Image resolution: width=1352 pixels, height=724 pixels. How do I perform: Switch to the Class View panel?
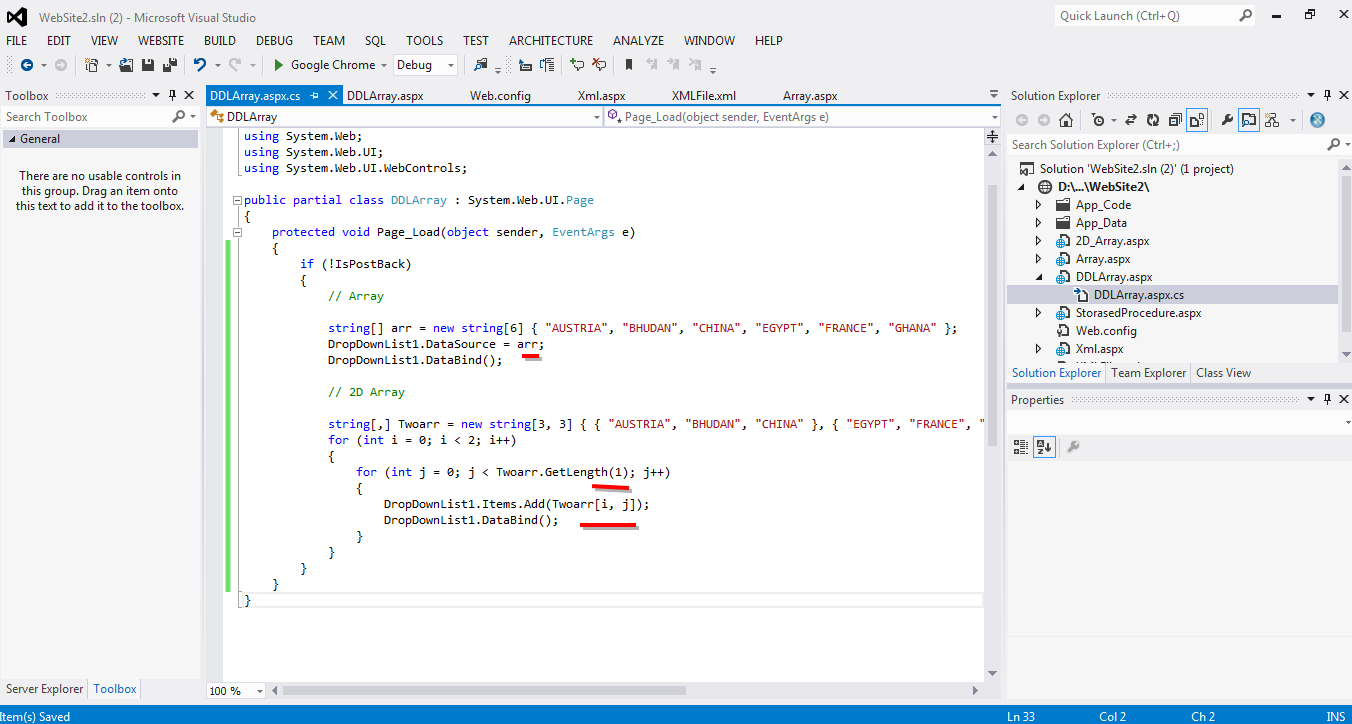coord(1223,372)
